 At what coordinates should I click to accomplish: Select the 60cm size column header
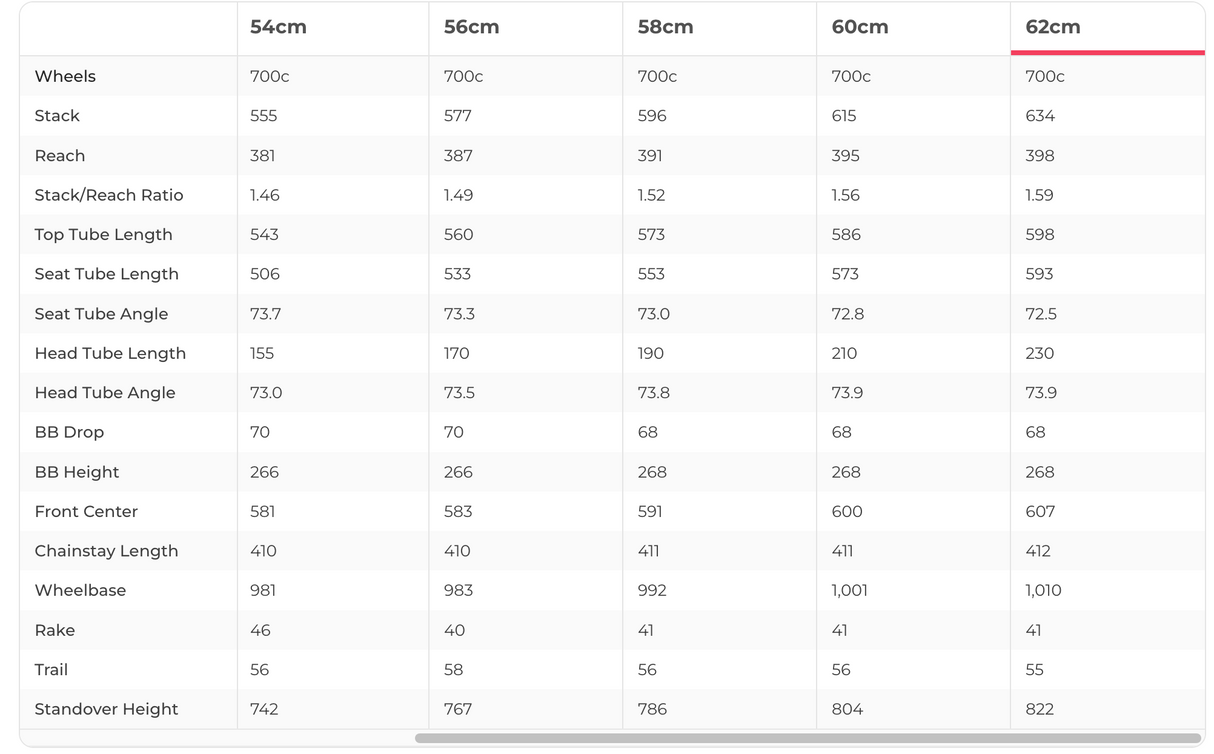click(x=859, y=28)
